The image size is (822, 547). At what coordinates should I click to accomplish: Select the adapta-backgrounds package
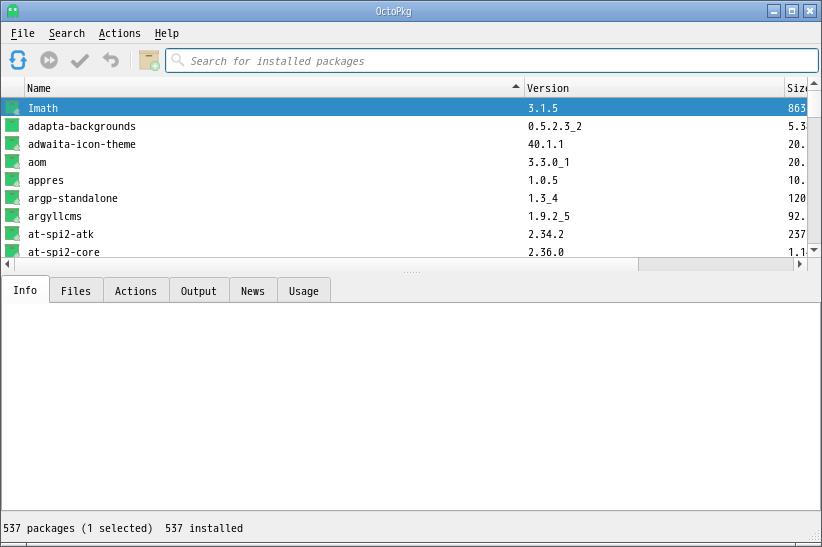click(x=404, y=126)
